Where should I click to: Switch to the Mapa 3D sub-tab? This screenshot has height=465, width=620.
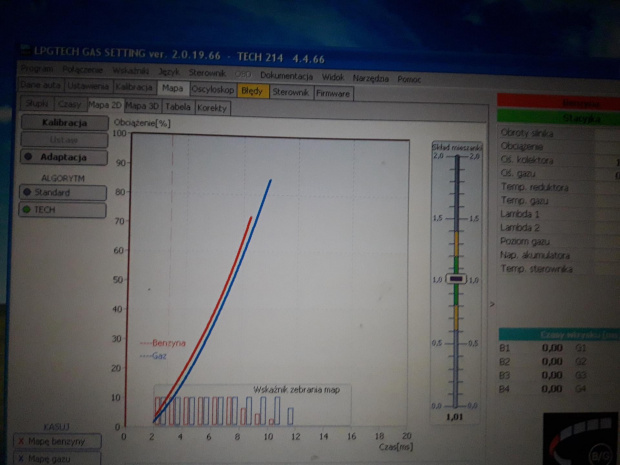[142, 106]
